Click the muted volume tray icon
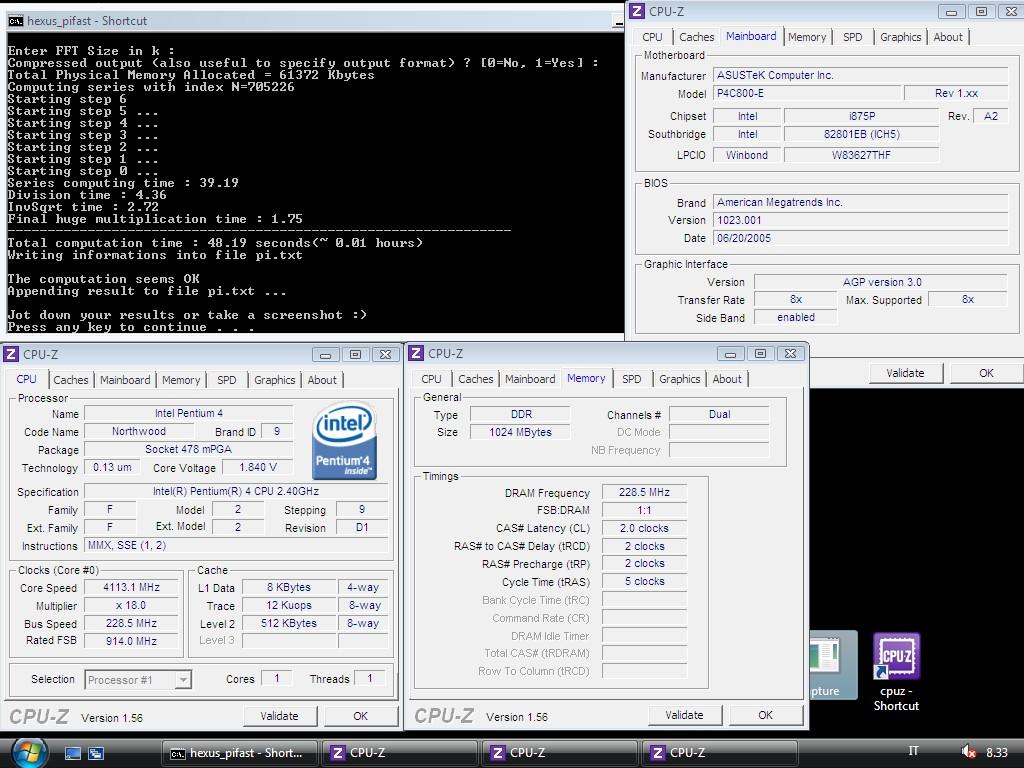Image resolution: width=1024 pixels, height=768 pixels. click(968, 752)
